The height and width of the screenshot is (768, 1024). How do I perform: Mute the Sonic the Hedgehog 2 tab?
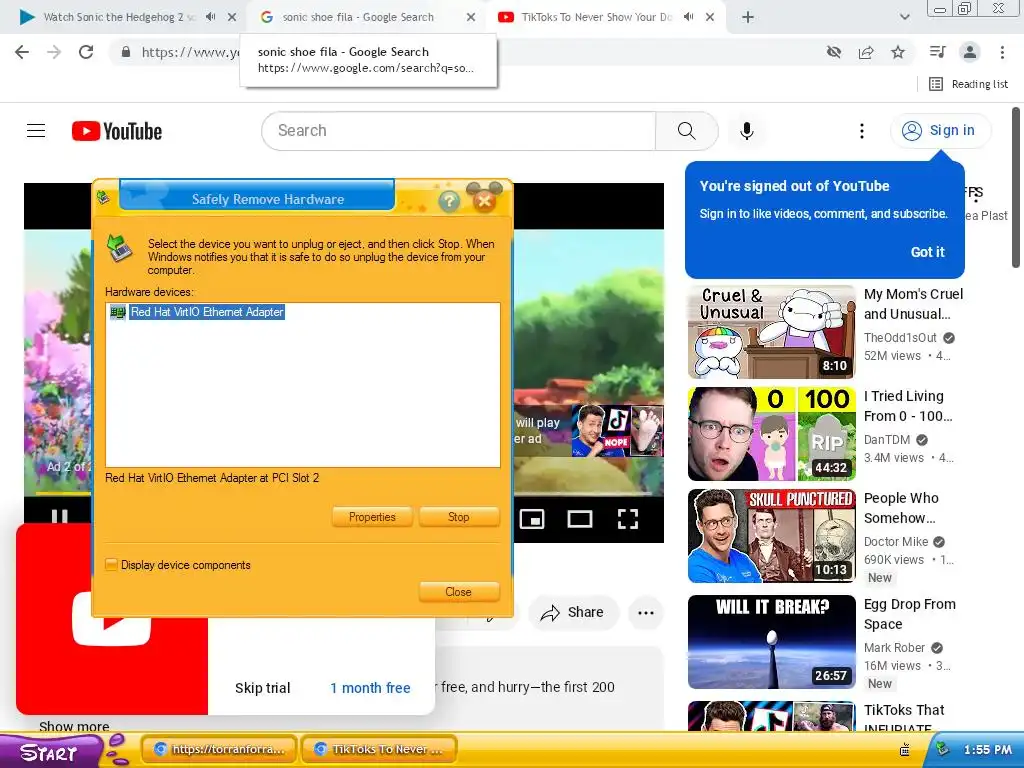pyautogui.click(x=210, y=17)
